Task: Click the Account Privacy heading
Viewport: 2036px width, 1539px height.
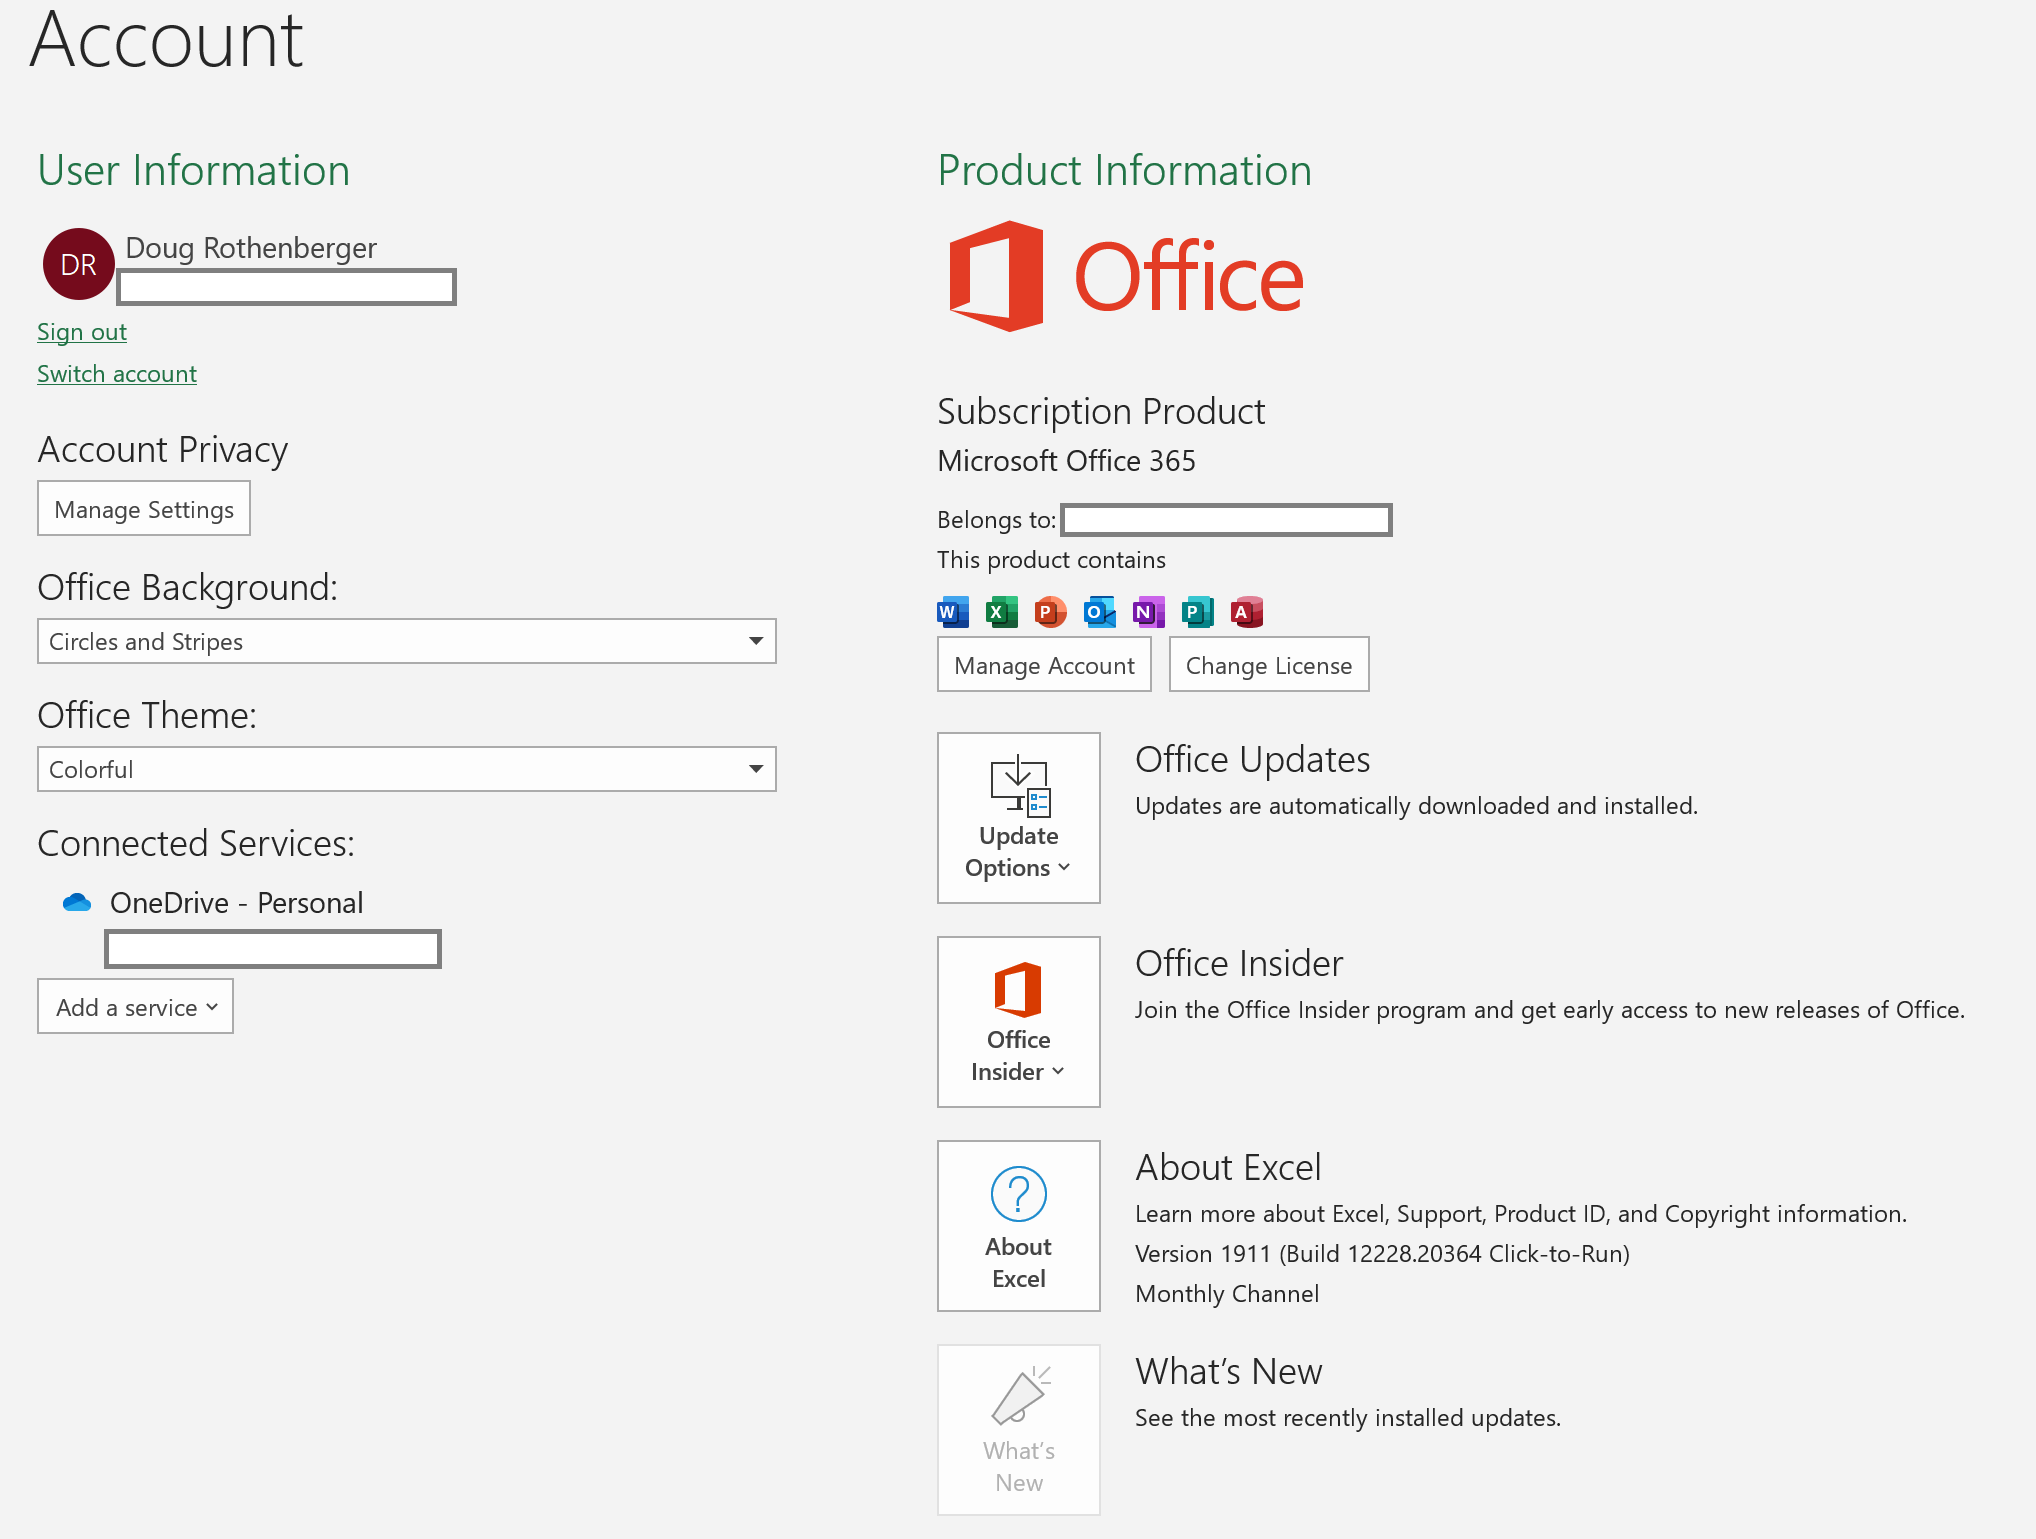Action: click(x=163, y=450)
